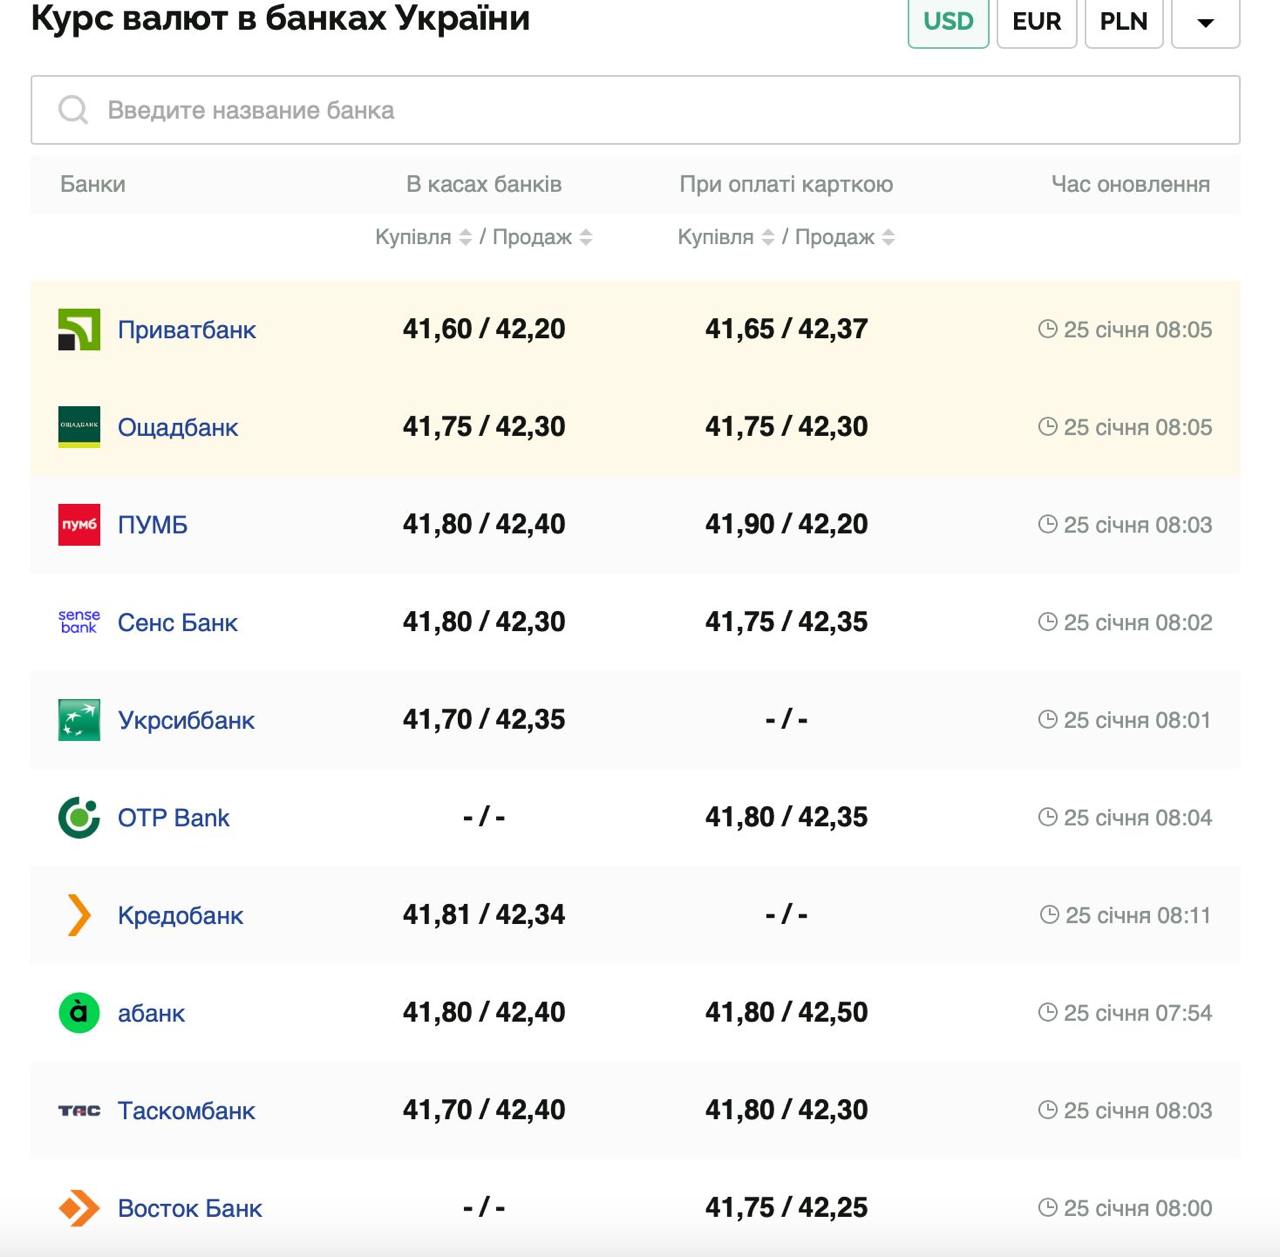The image size is (1280, 1257).
Task: Click the Sense Bank logo icon
Action: (x=79, y=622)
